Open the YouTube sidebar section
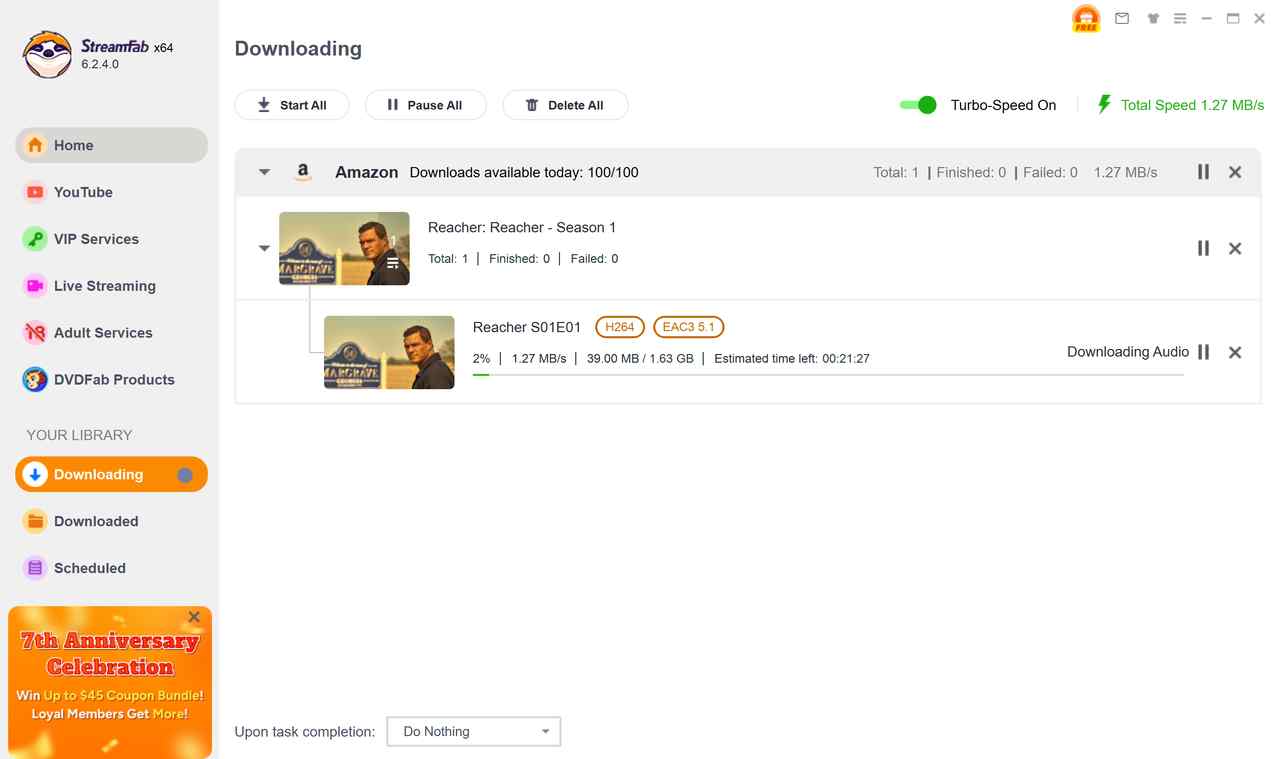 pyautogui.click(x=111, y=192)
